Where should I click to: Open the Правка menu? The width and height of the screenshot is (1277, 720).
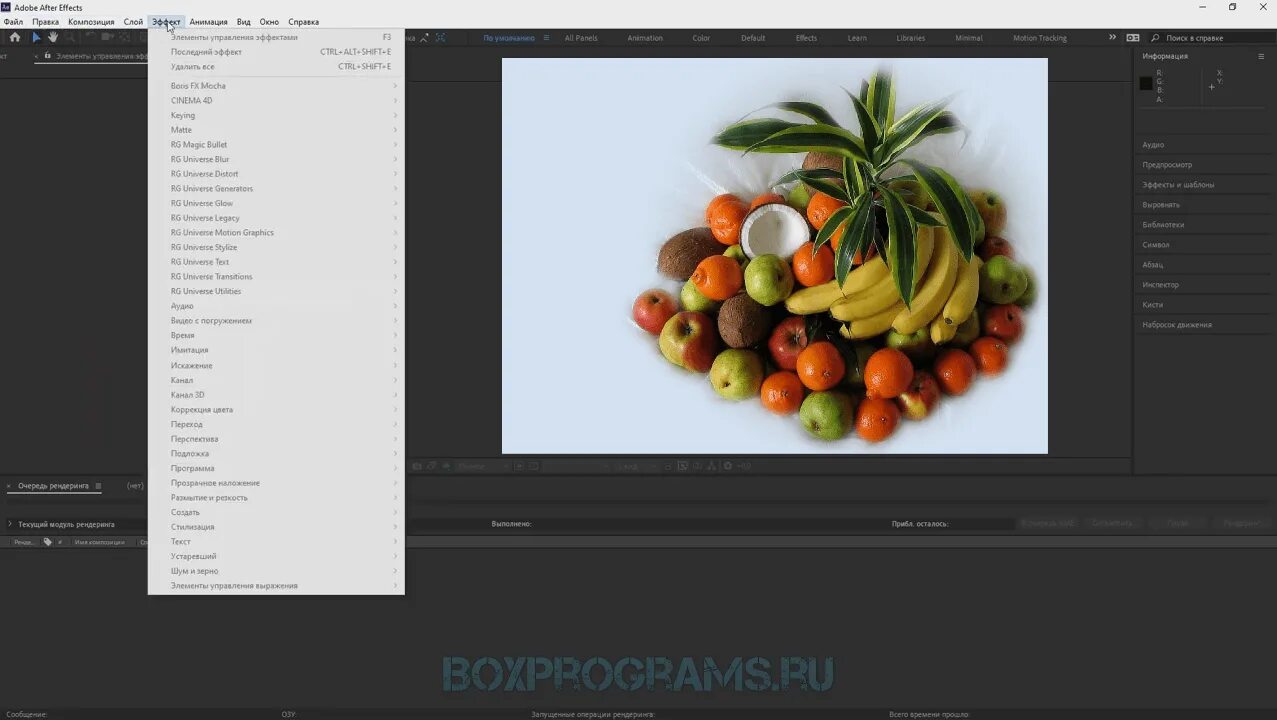(x=45, y=22)
